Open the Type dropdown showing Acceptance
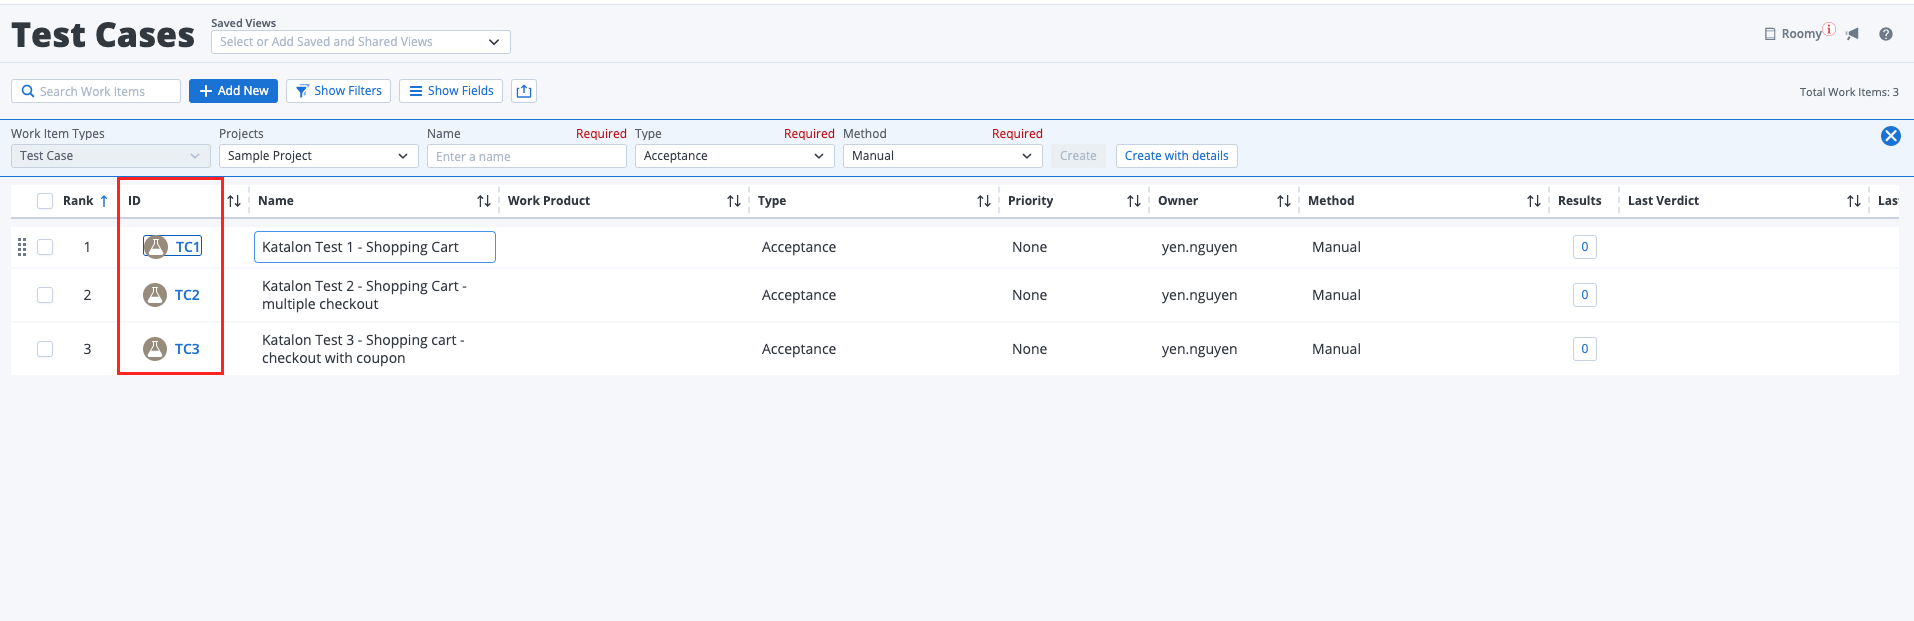Viewport: 1914px width, 621px height. [x=733, y=156]
